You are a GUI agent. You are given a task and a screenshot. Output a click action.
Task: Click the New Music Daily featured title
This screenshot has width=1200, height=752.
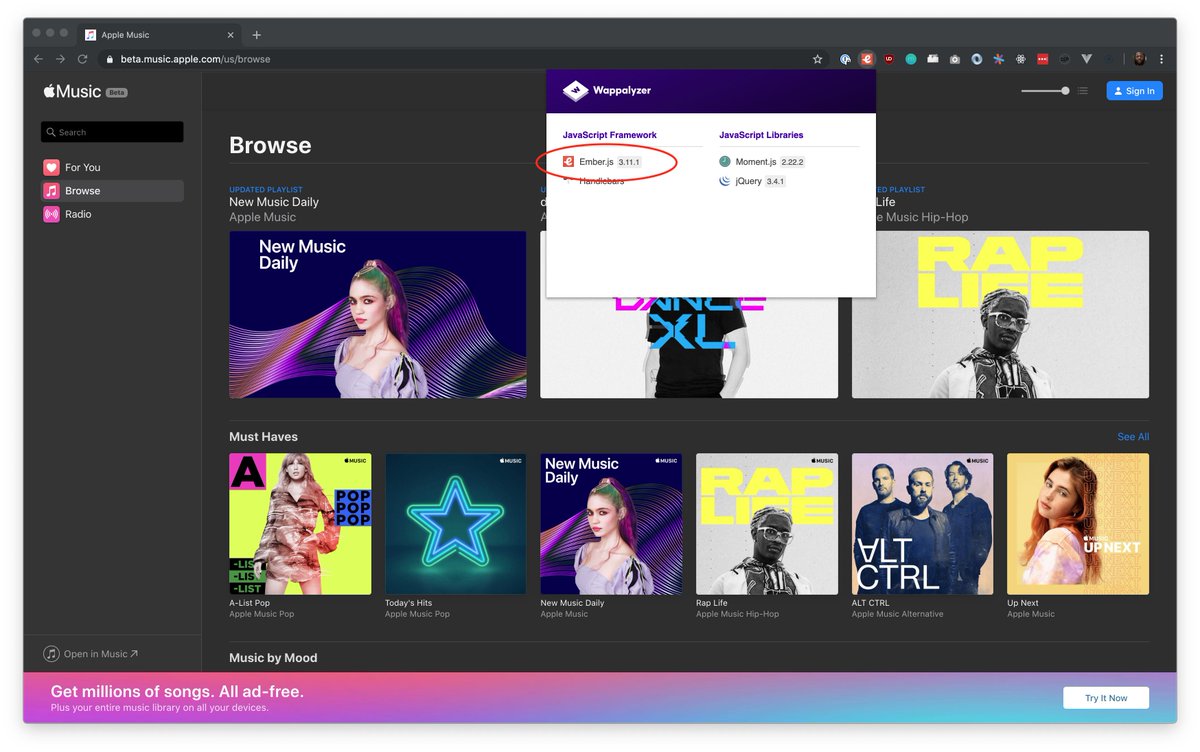click(x=274, y=202)
